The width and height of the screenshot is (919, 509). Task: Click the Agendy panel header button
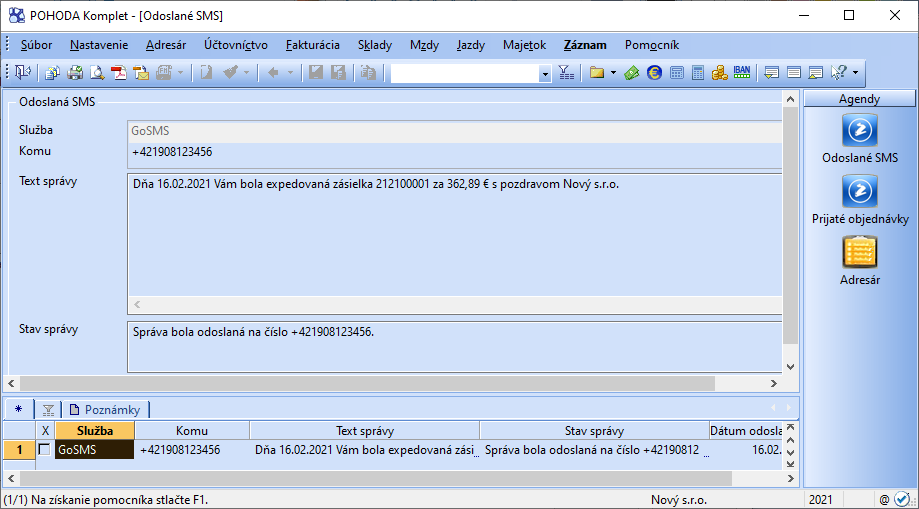(x=859, y=99)
